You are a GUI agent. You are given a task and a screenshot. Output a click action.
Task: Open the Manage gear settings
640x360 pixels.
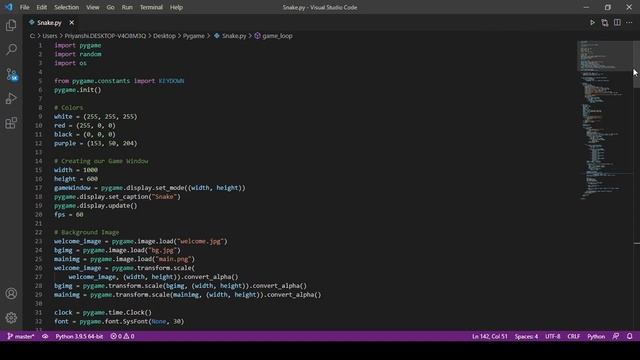coord(11,318)
